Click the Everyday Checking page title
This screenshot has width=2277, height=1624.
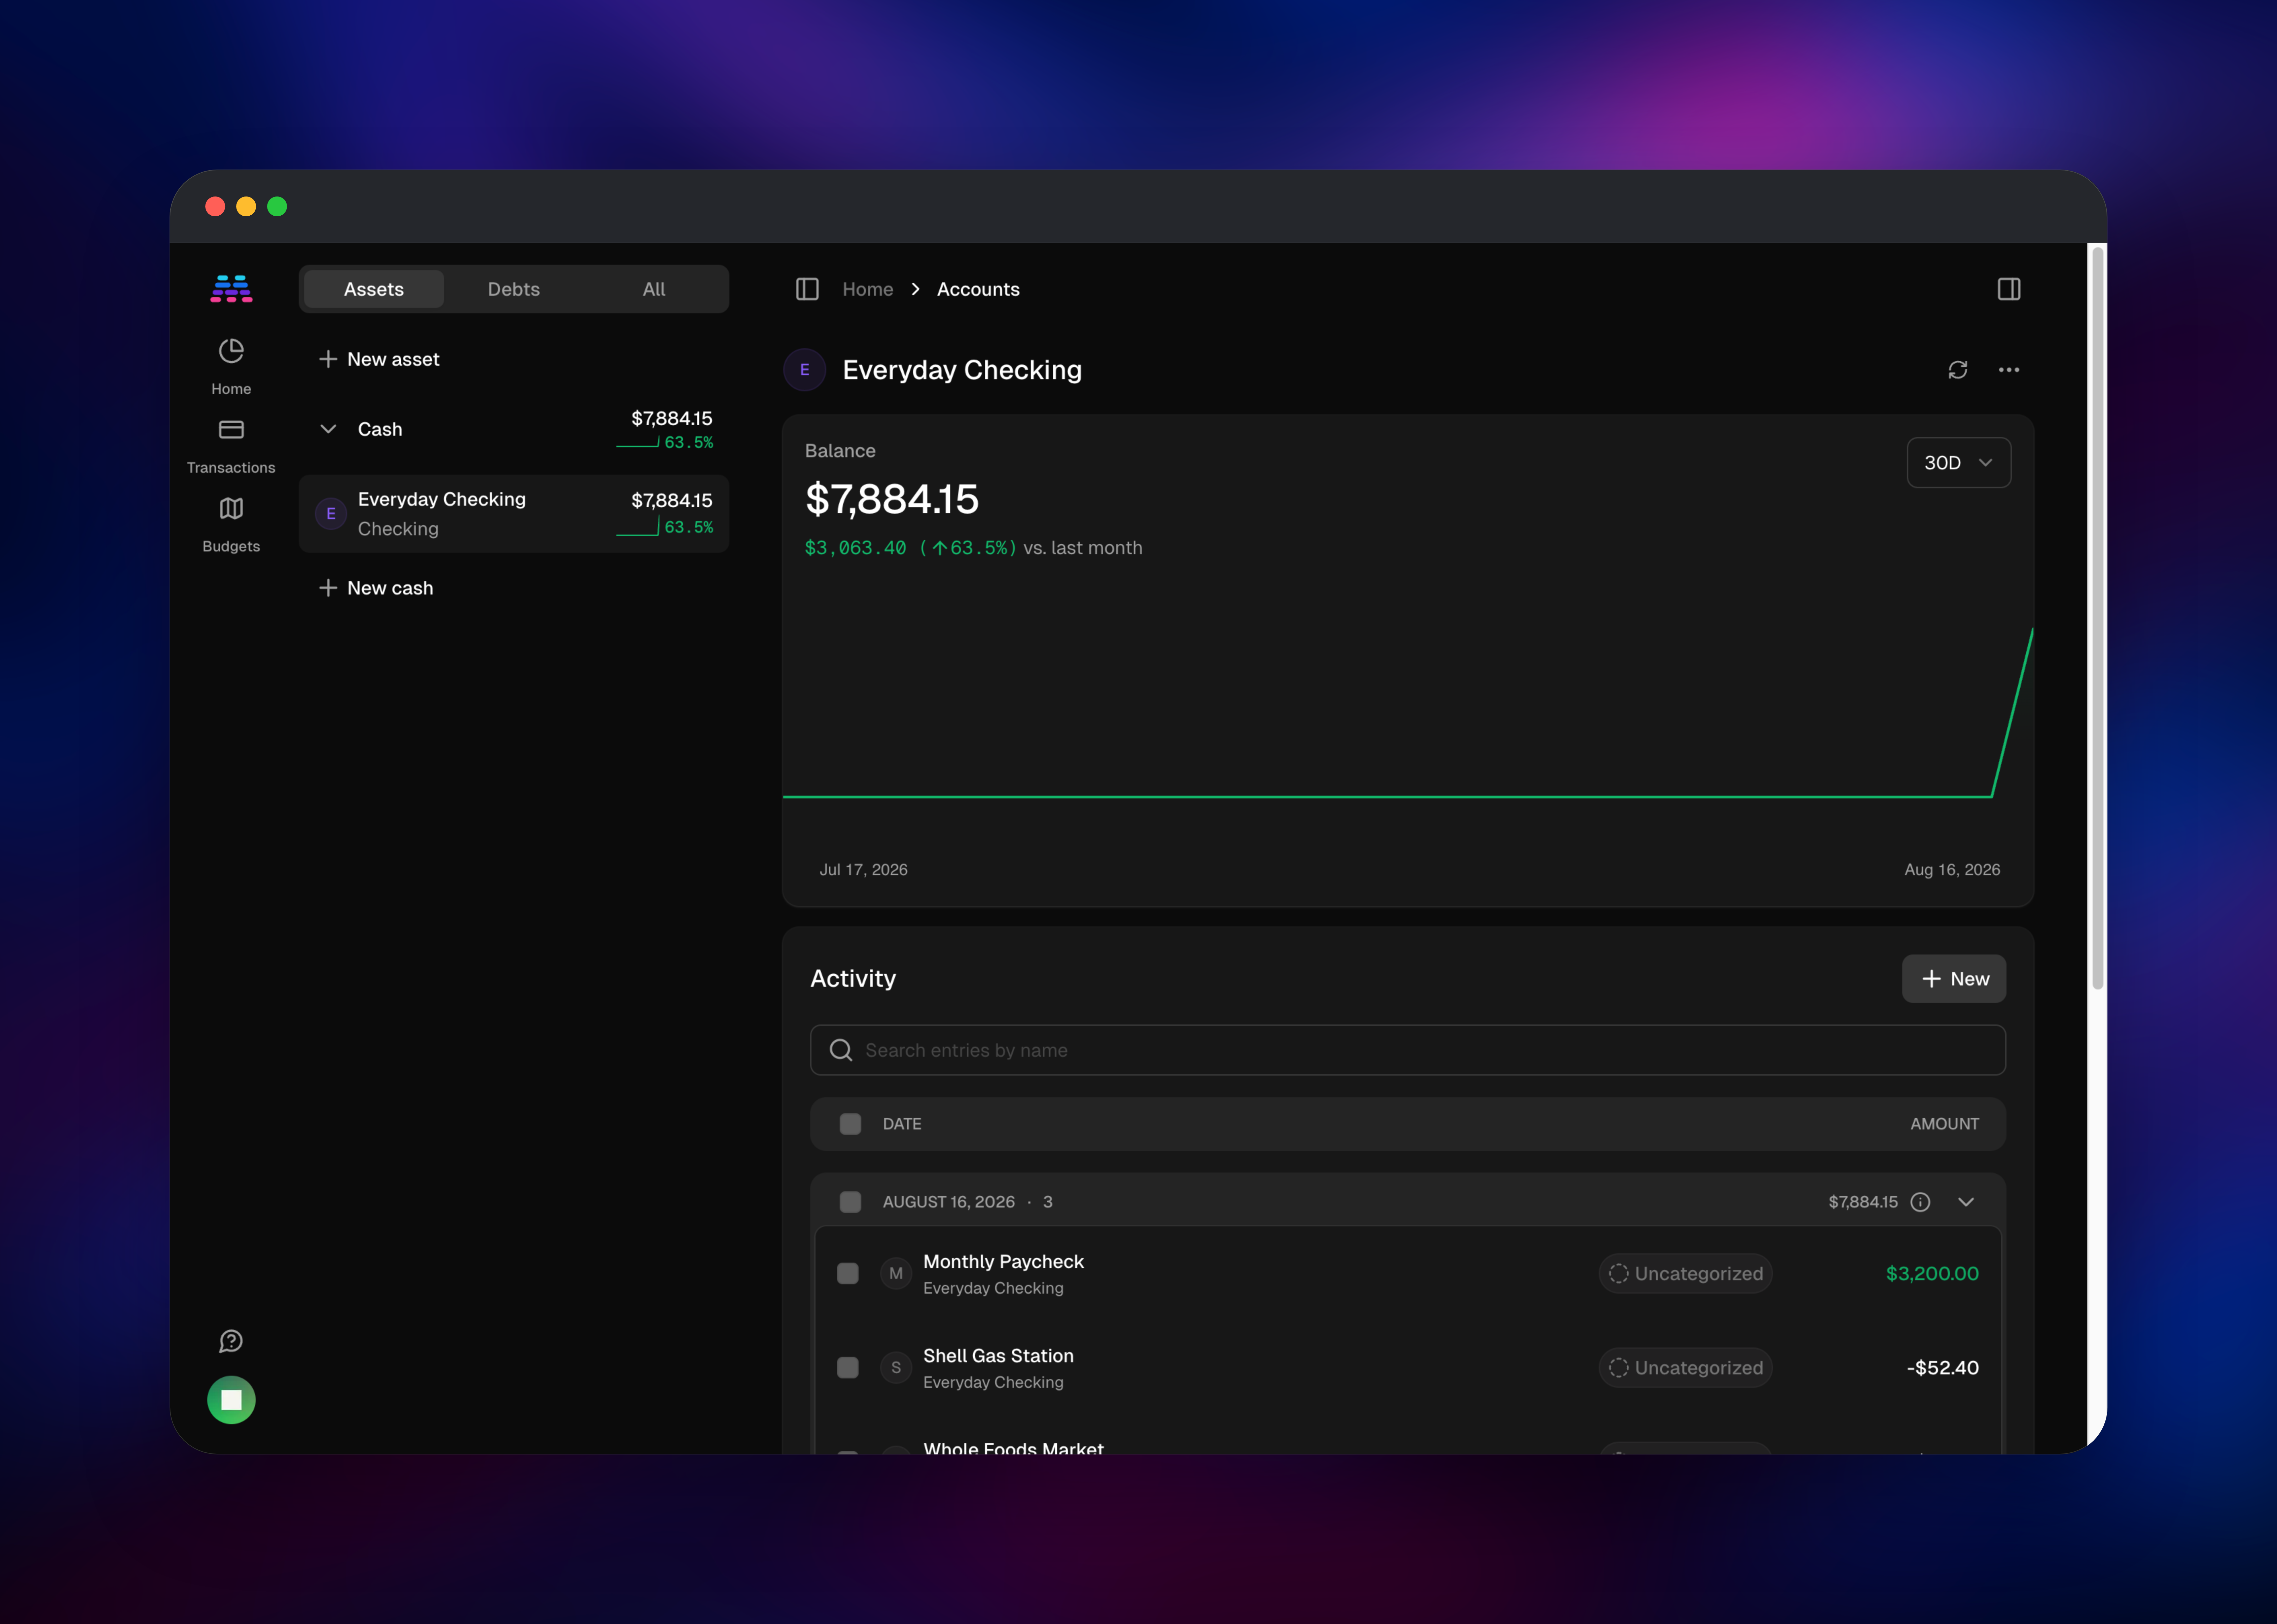pyautogui.click(x=962, y=370)
